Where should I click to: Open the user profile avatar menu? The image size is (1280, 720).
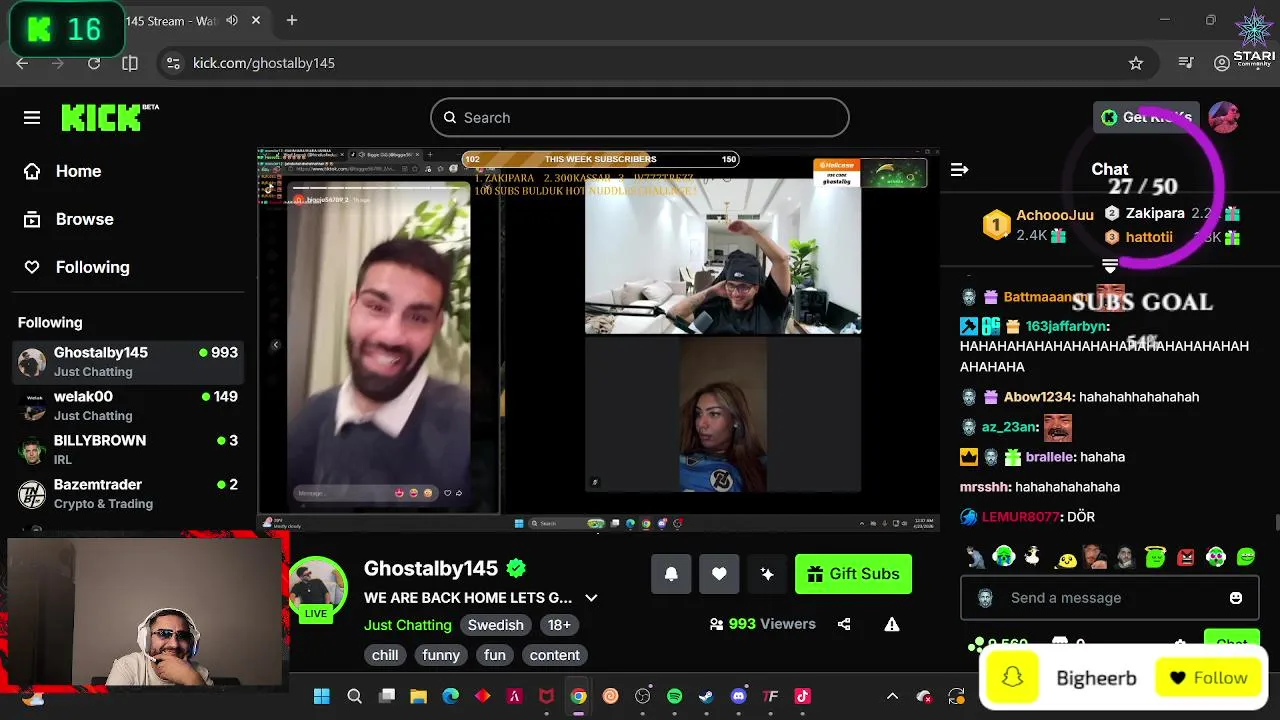[x=1224, y=117]
